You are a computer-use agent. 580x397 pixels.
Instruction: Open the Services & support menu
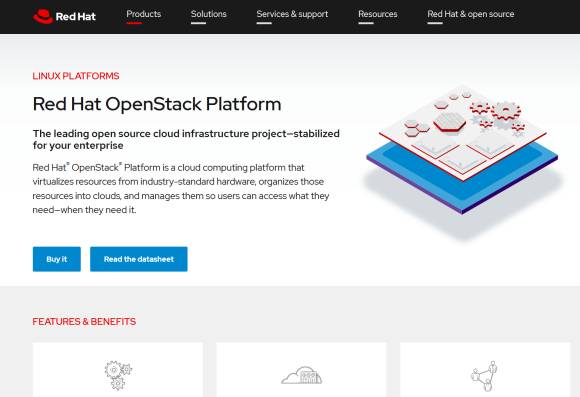pos(292,14)
